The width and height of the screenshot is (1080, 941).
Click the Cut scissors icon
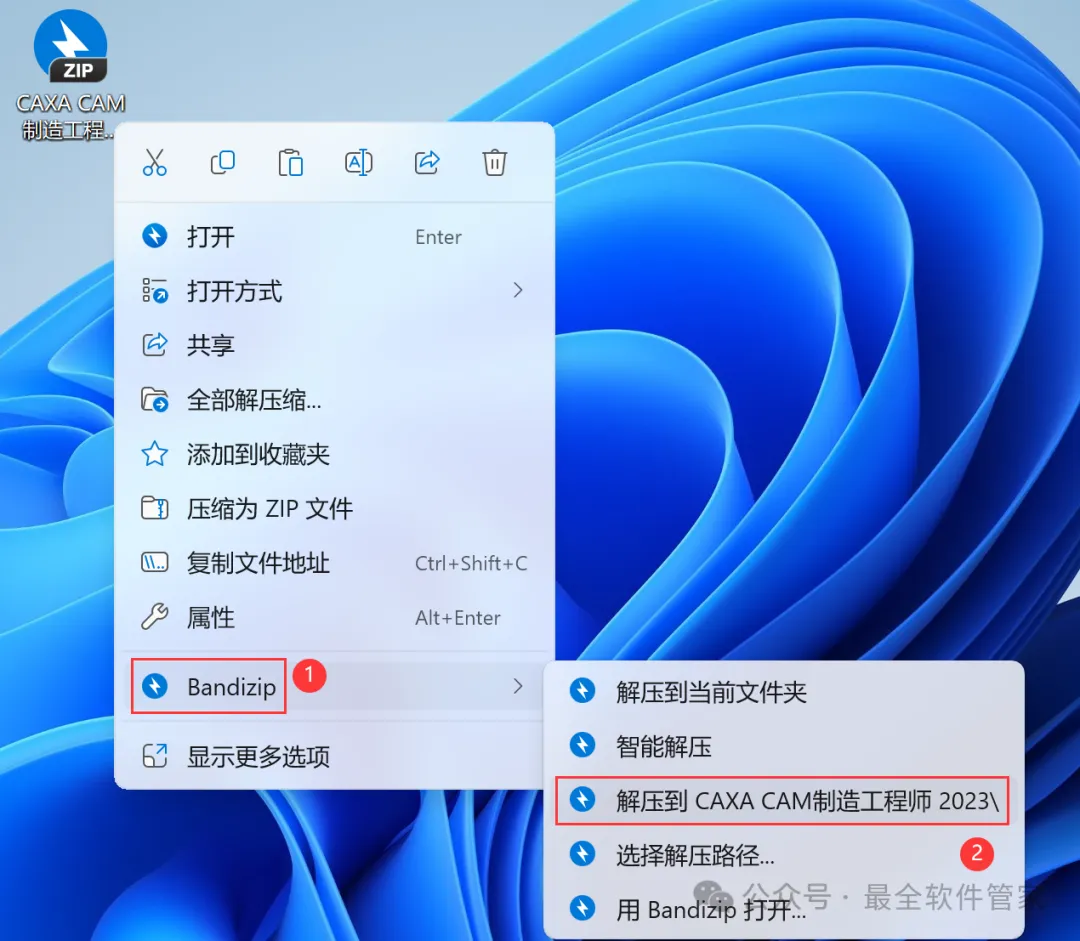[x=154, y=163]
